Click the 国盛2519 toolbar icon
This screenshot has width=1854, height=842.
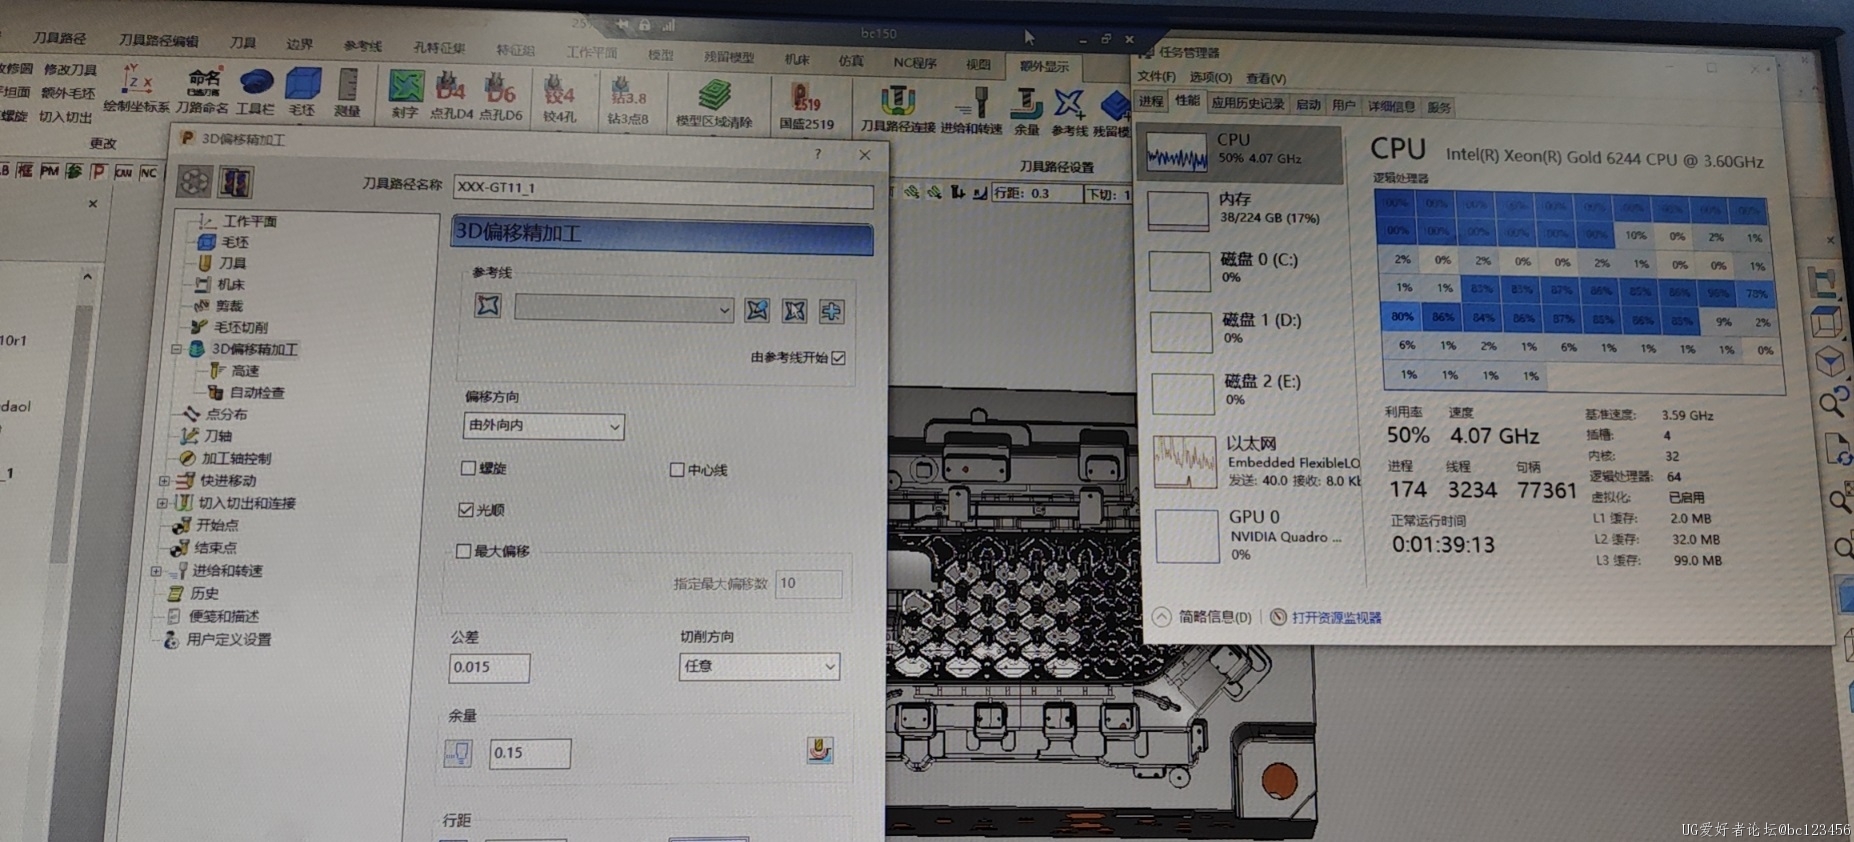point(806,99)
